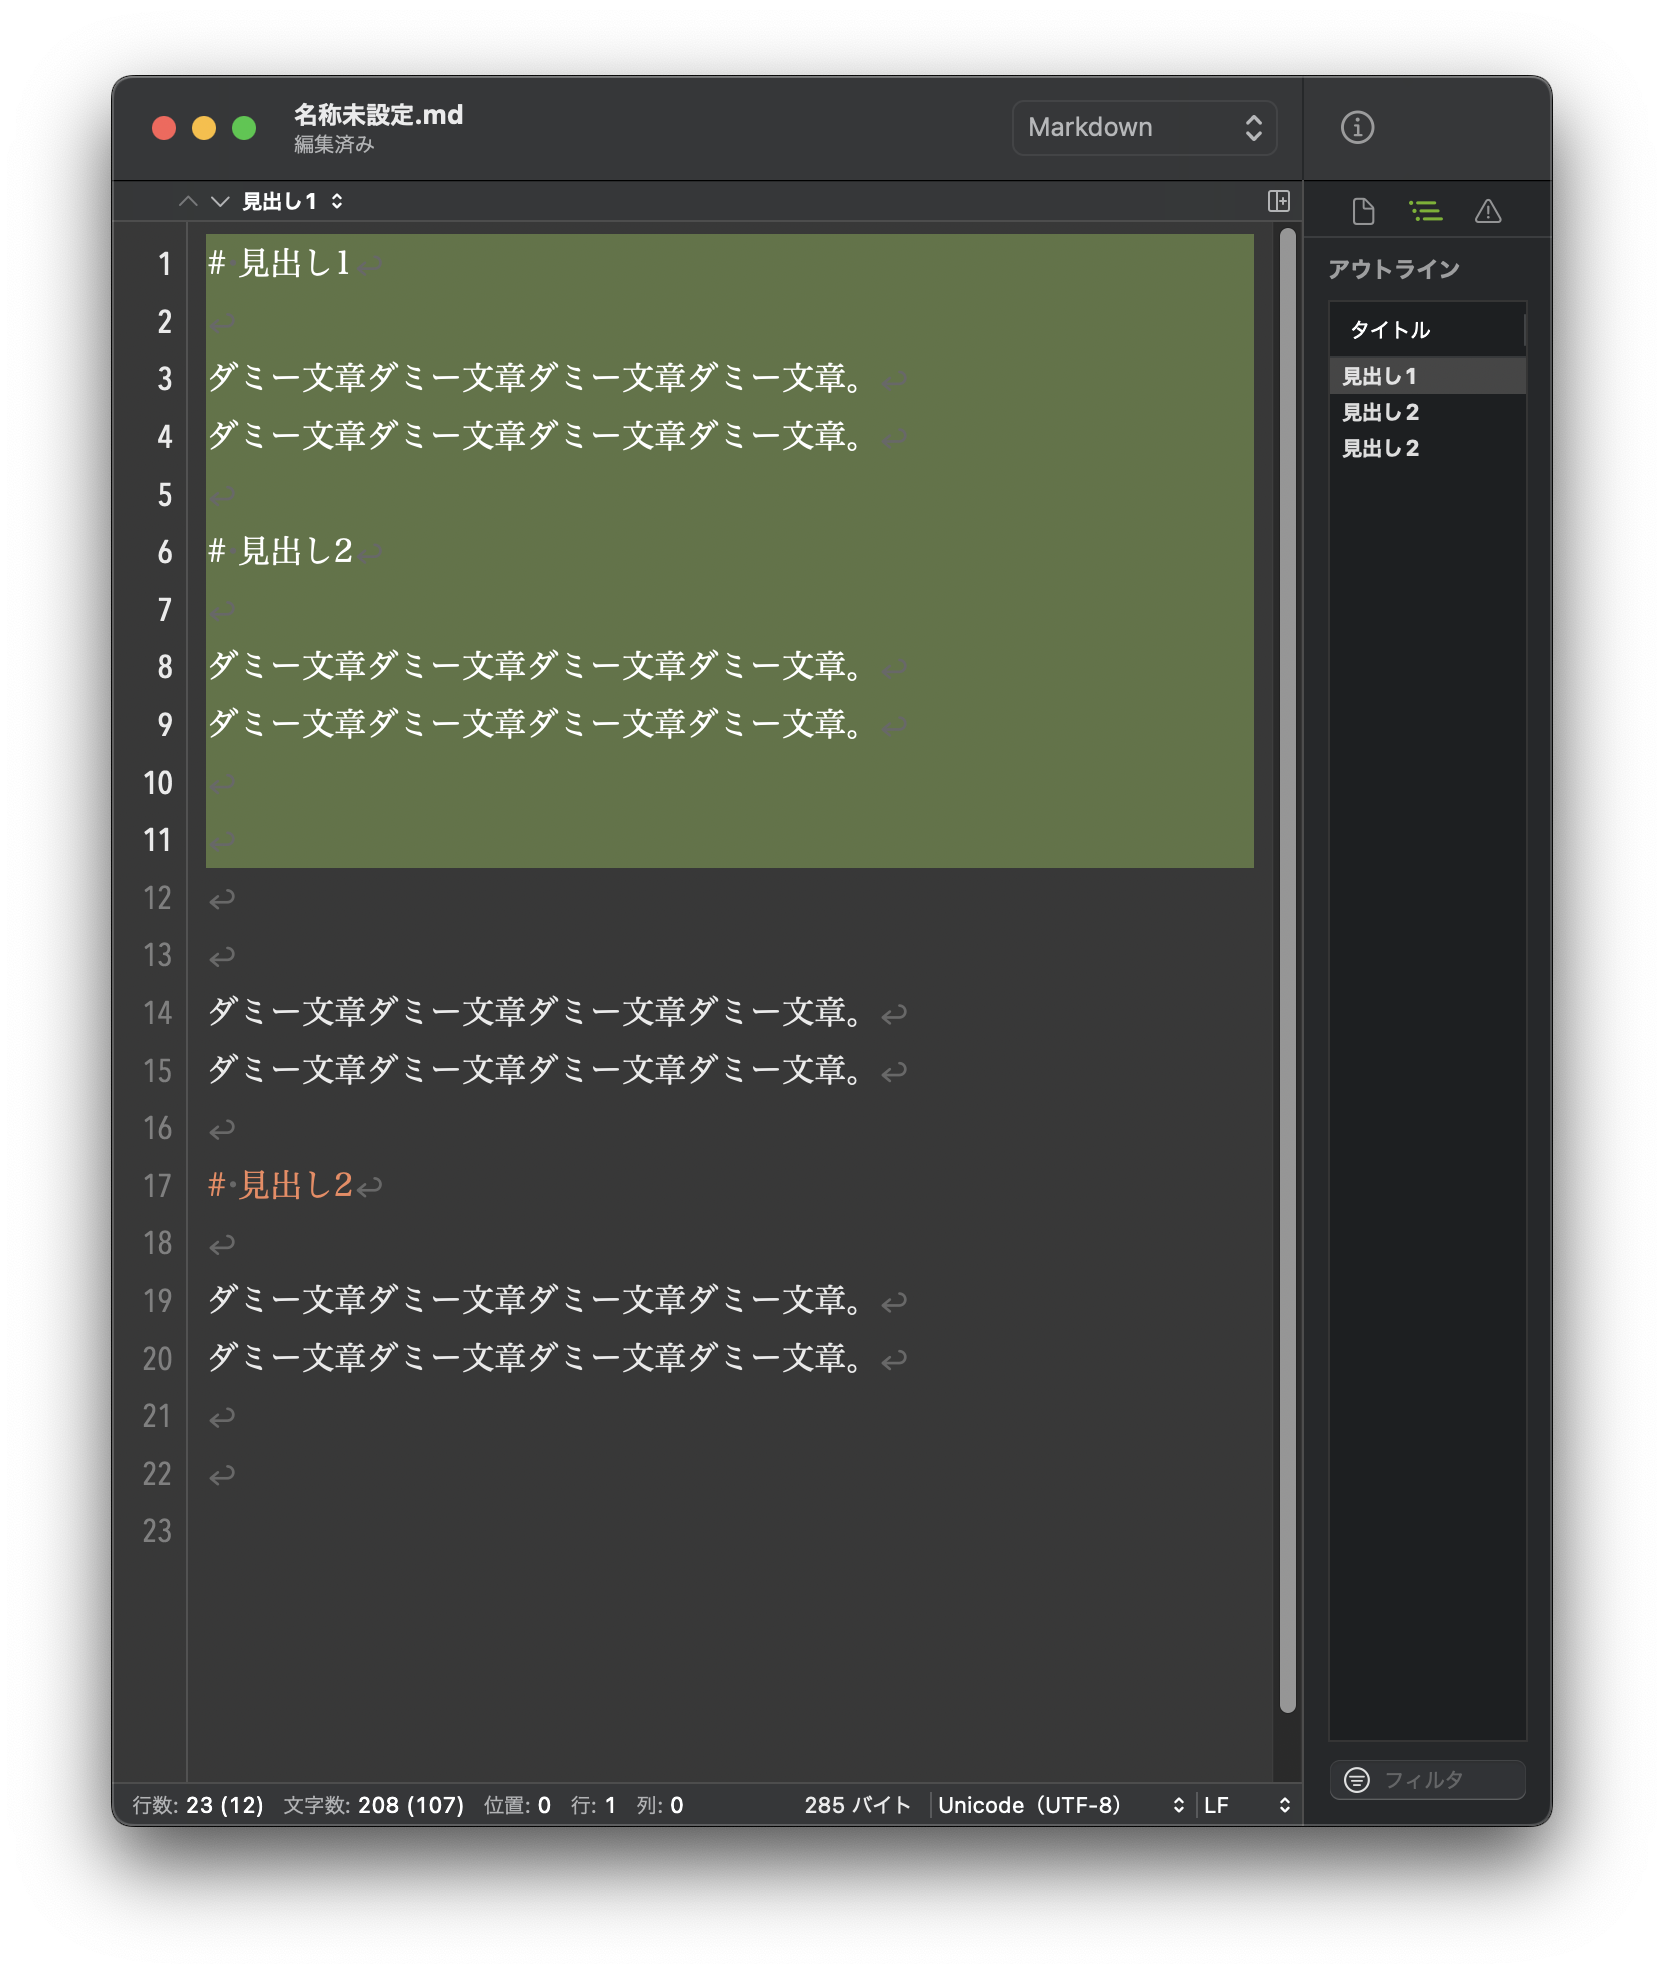
Task: Split the editor view
Action: (1278, 201)
